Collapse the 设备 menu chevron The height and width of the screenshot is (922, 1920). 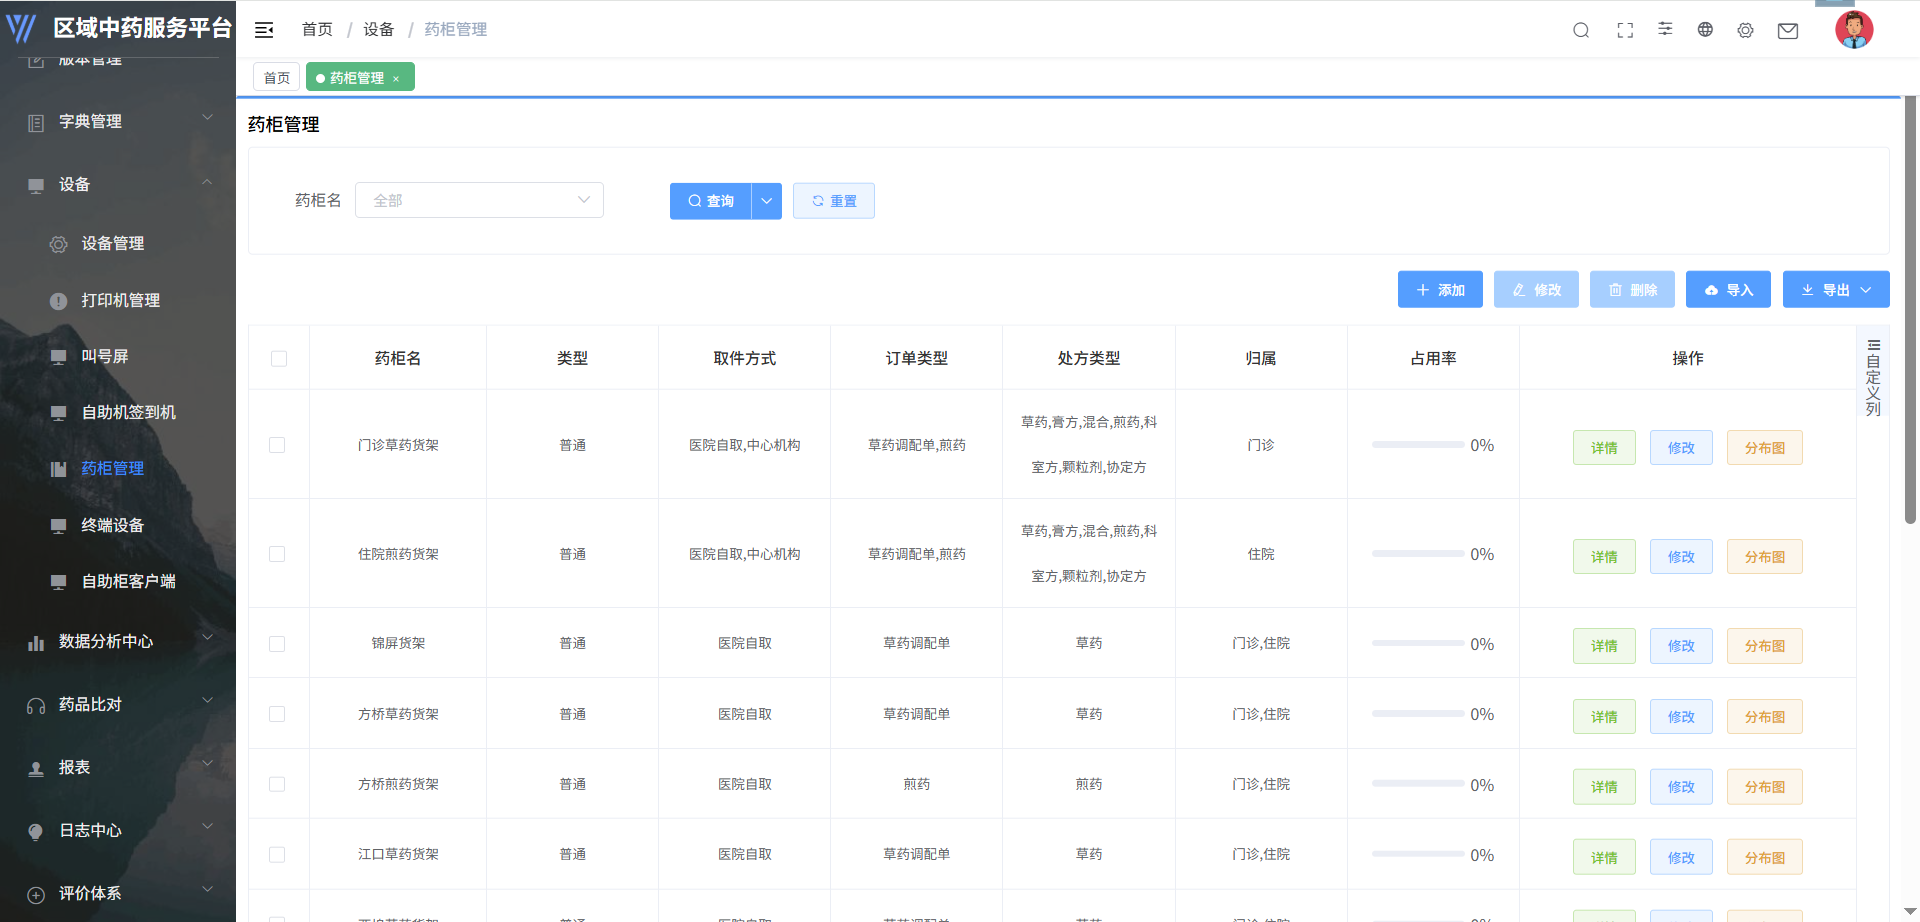pyautogui.click(x=208, y=181)
